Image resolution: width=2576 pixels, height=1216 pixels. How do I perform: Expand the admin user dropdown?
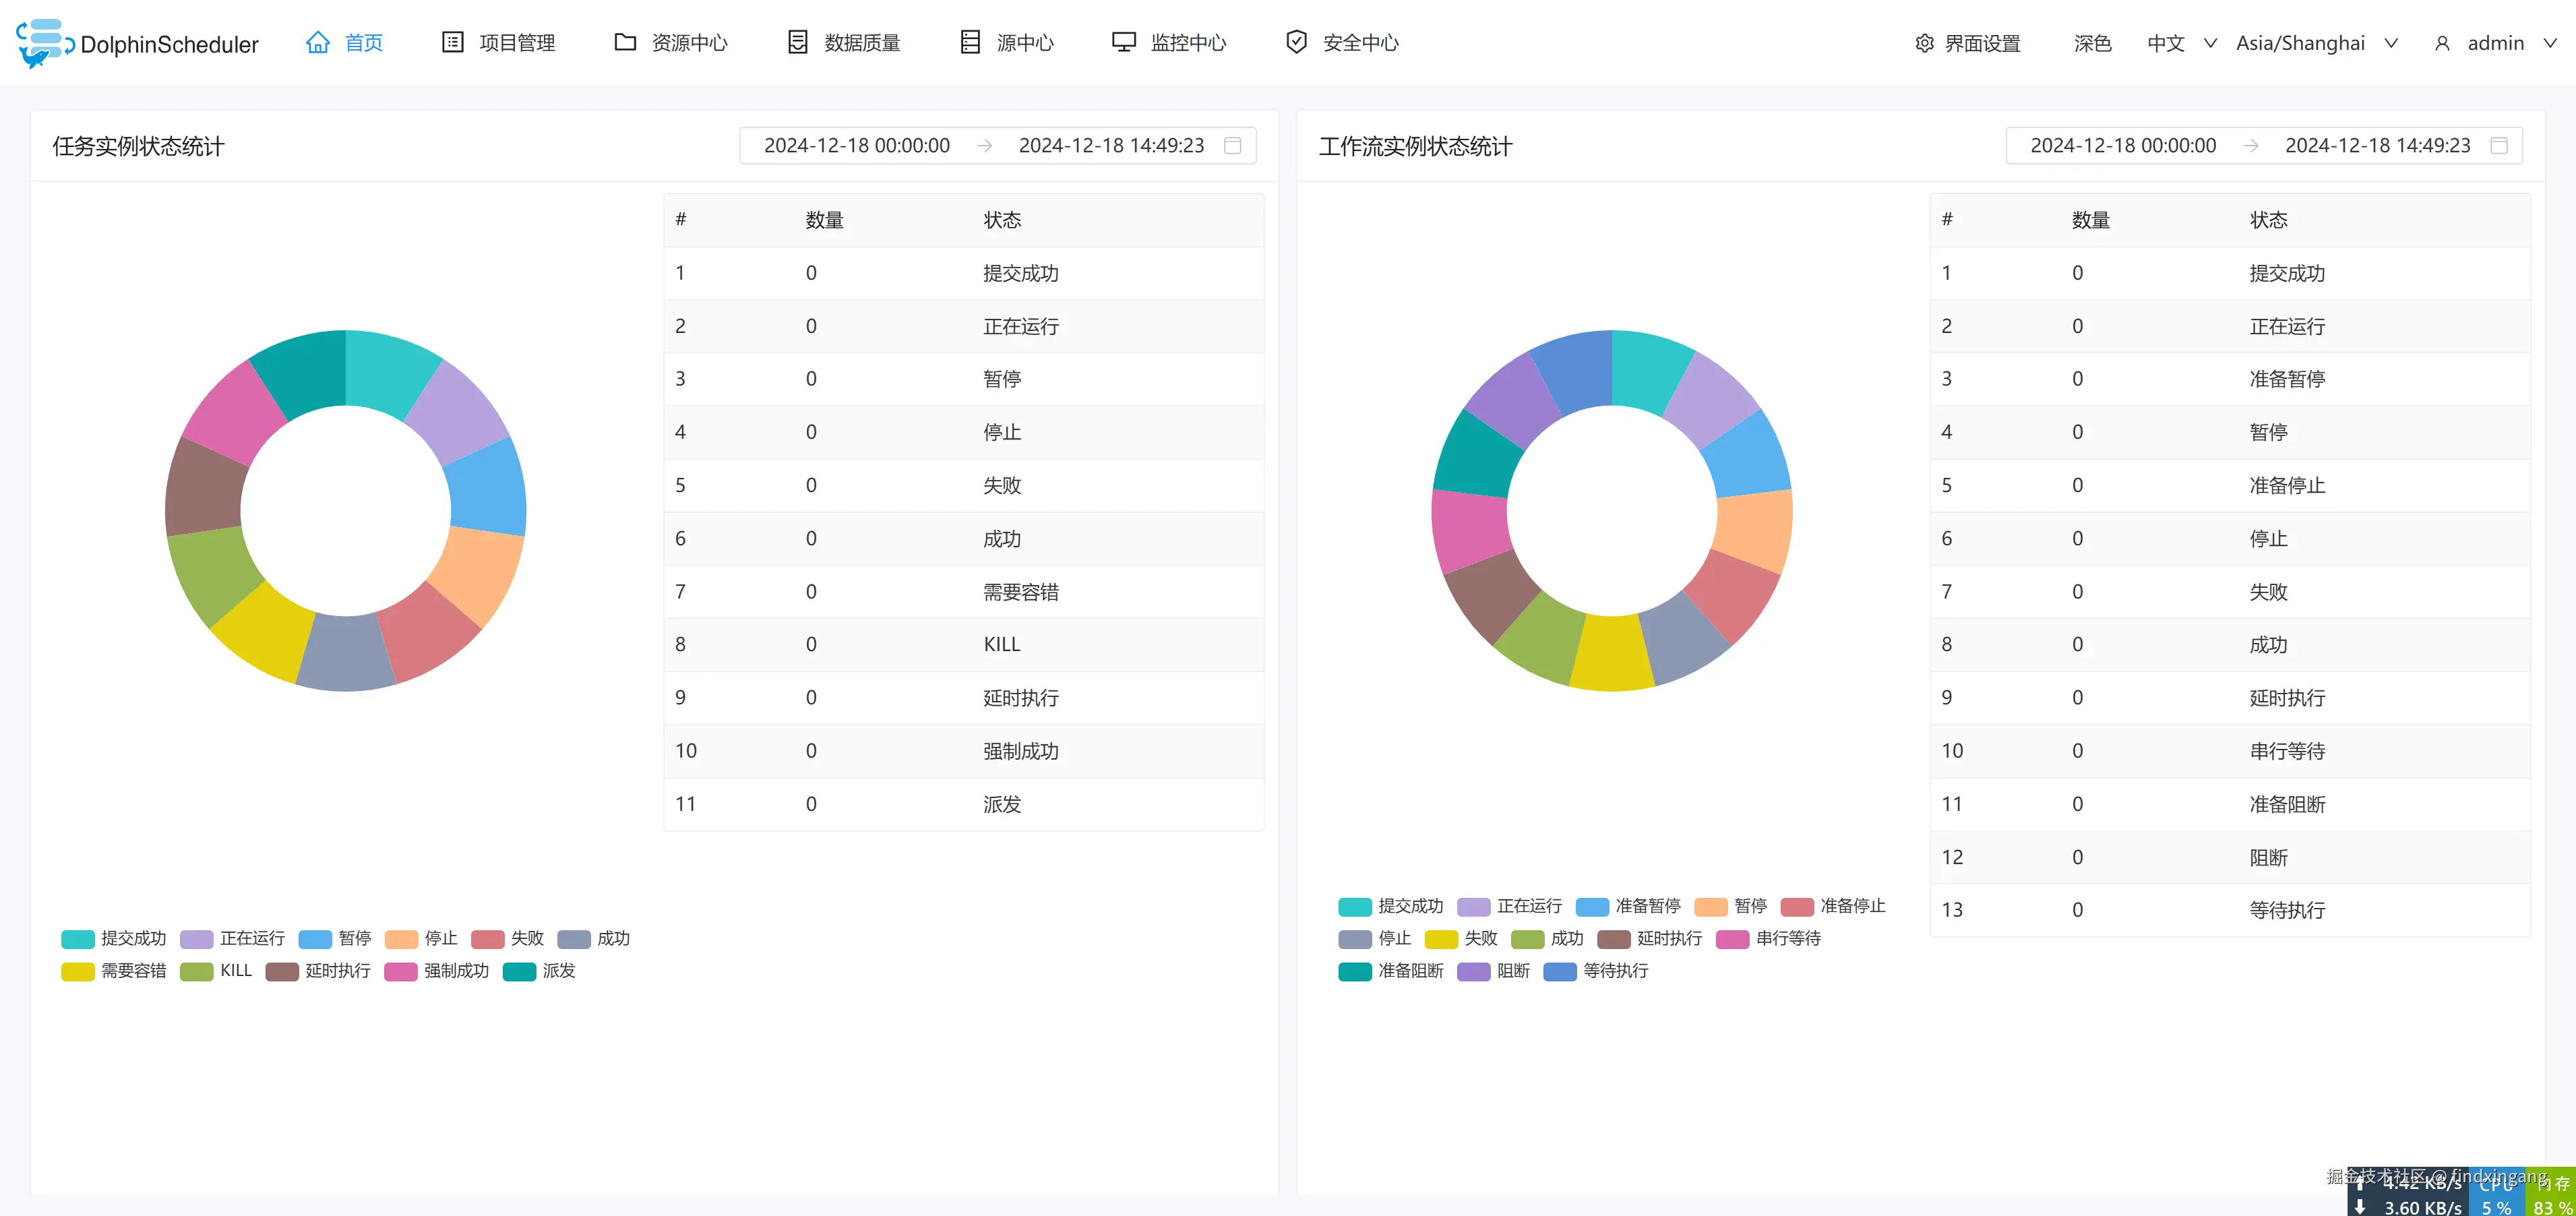(2496, 43)
